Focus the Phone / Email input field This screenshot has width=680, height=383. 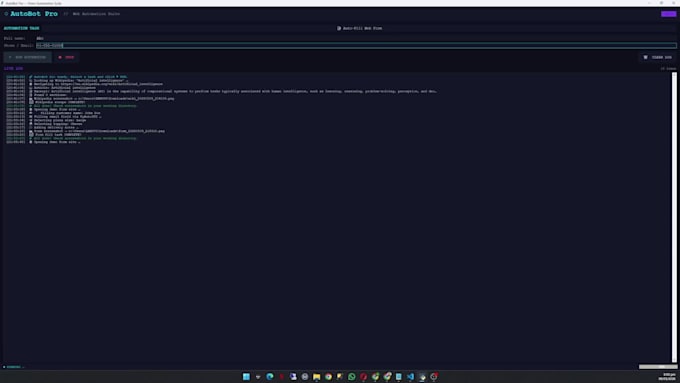[356, 45]
